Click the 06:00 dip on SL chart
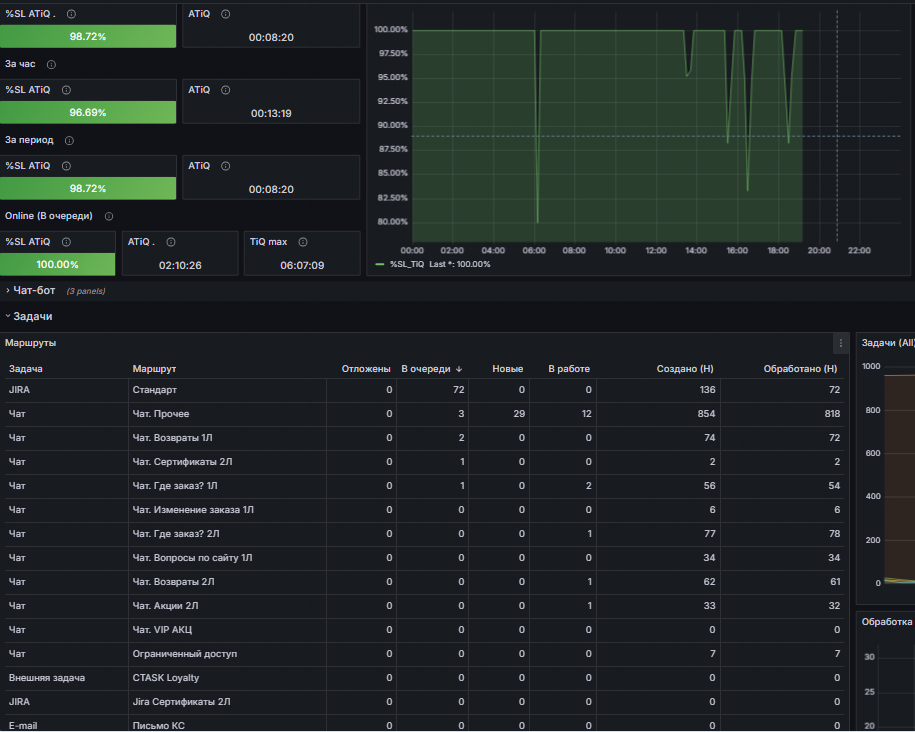915x732 pixels. (x=537, y=221)
